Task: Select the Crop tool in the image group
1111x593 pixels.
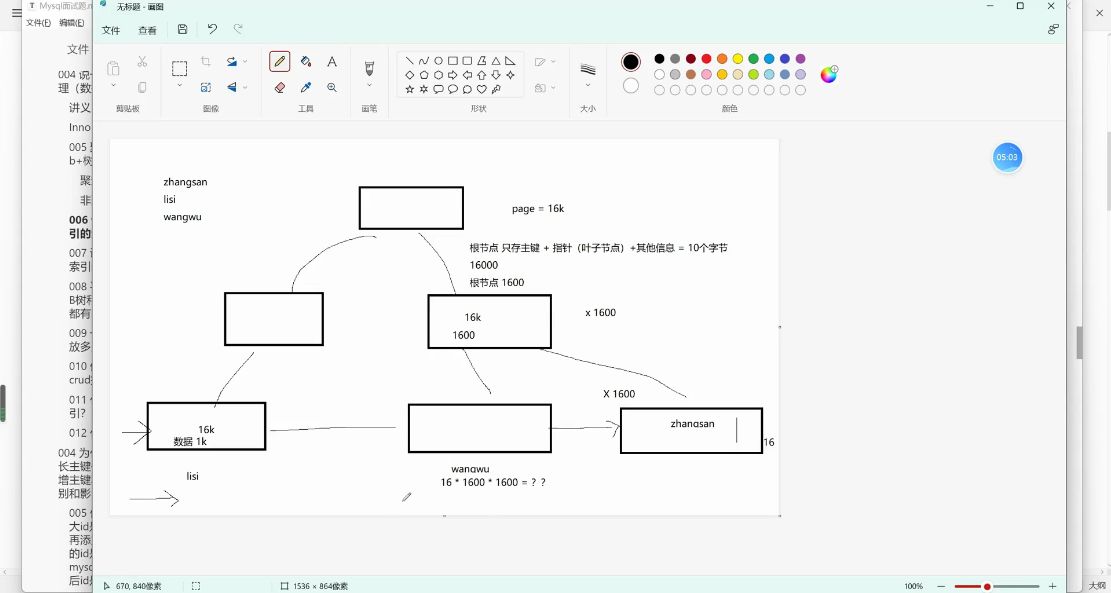Action: click(x=206, y=62)
